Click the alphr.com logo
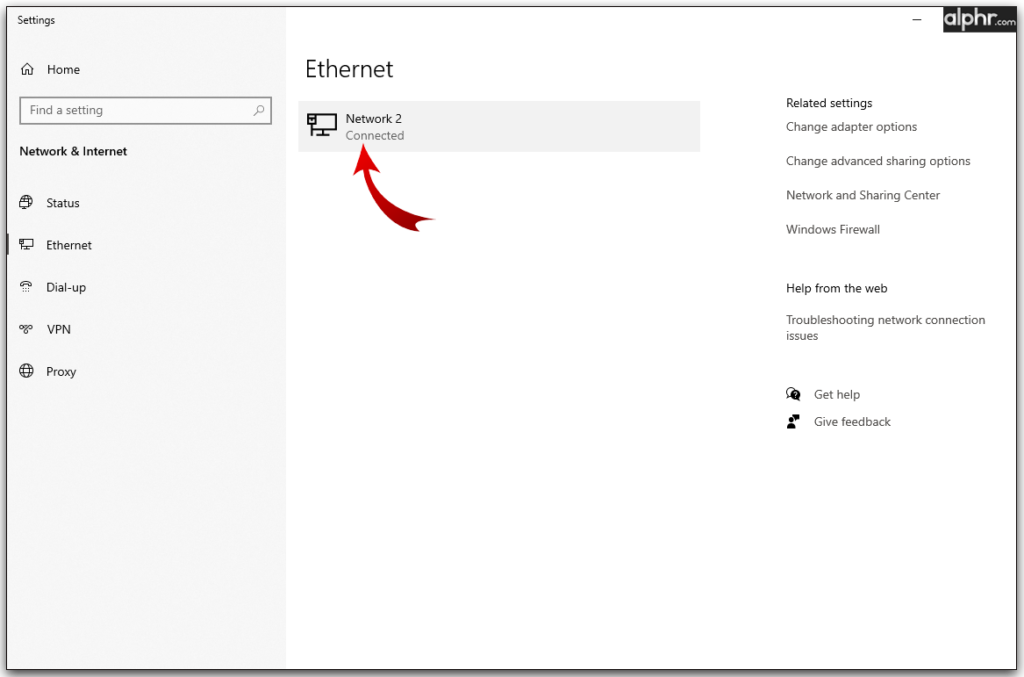Image resolution: width=1024 pixels, height=677 pixels. tap(979, 18)
